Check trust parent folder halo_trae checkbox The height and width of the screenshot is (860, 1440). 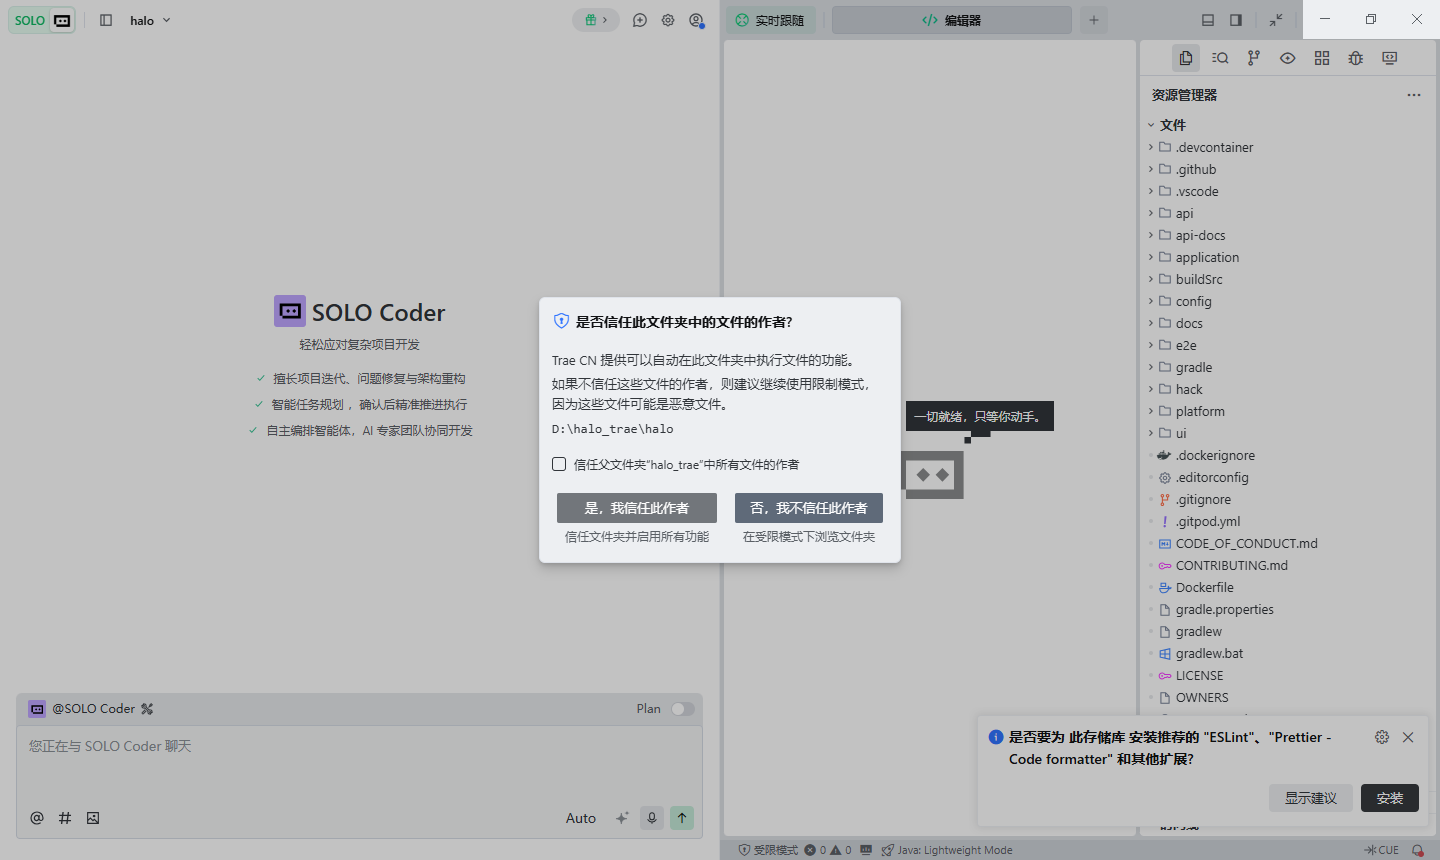click(x=559, y=464)
